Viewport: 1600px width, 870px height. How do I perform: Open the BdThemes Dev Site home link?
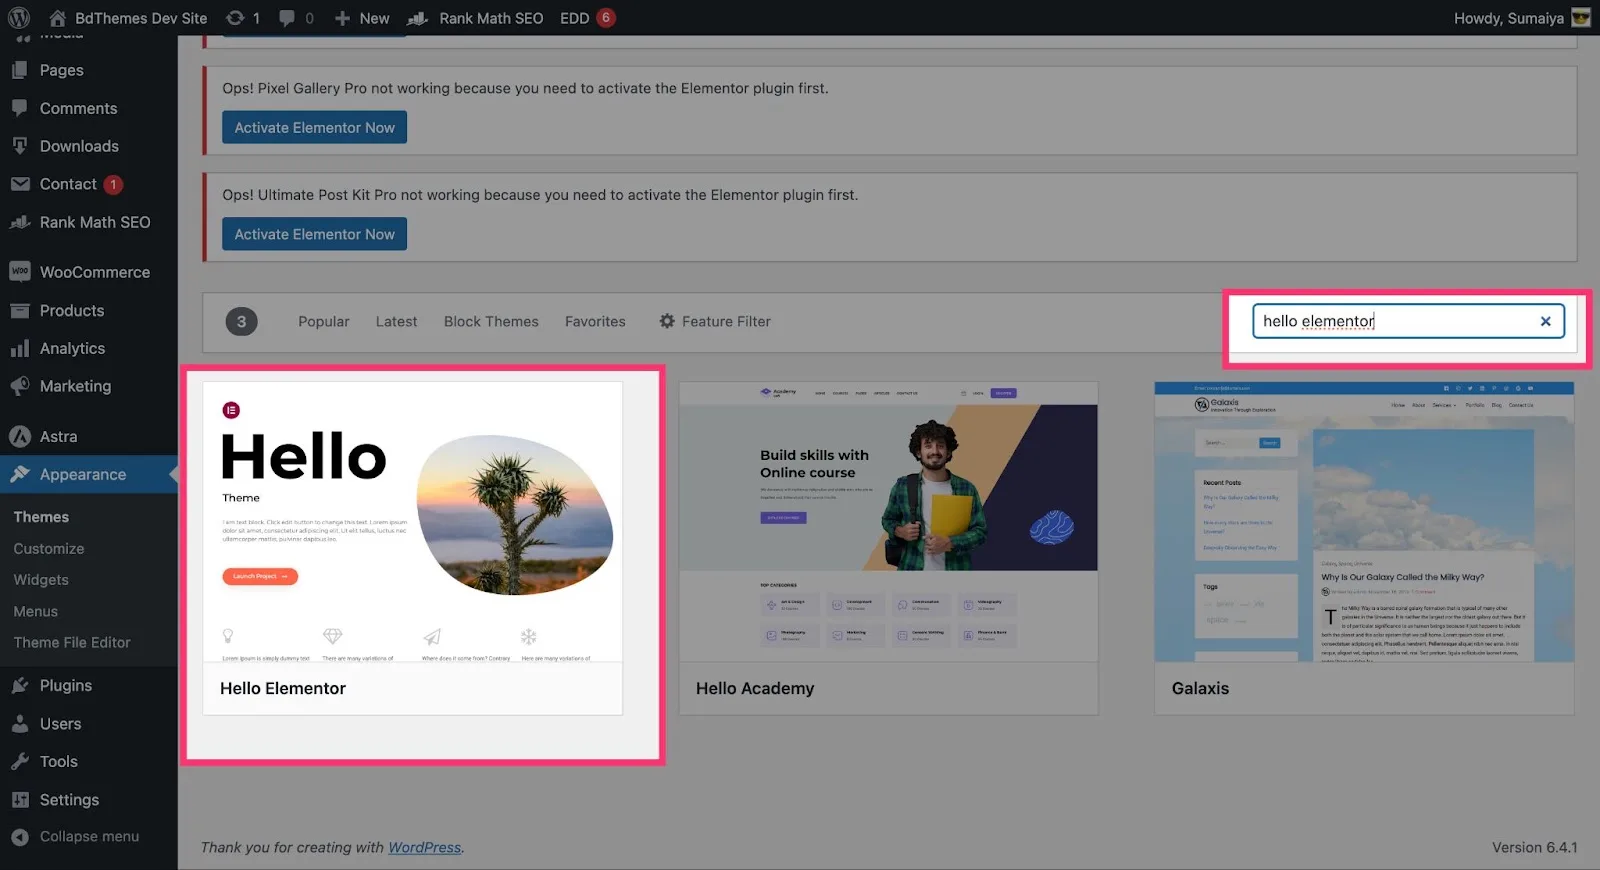point(128,18)
